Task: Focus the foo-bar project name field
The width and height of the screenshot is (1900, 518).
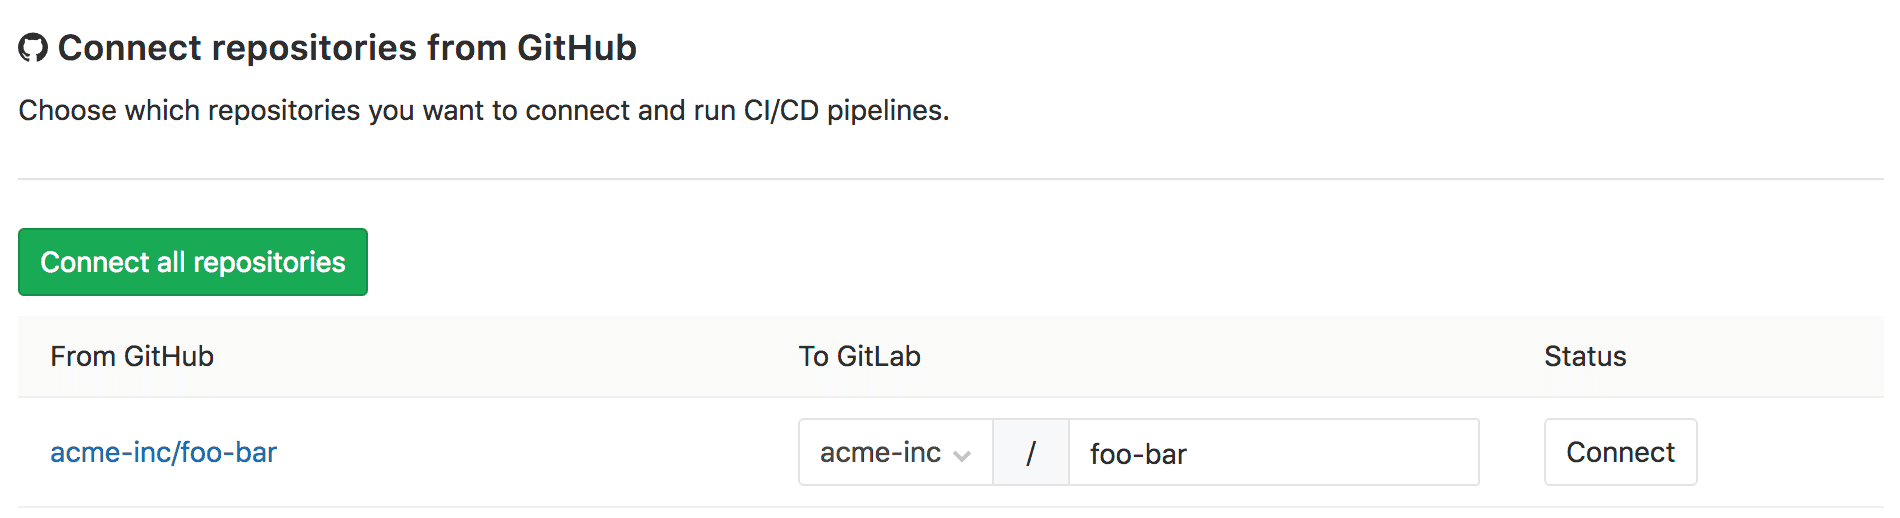Action: point(1273,453)
